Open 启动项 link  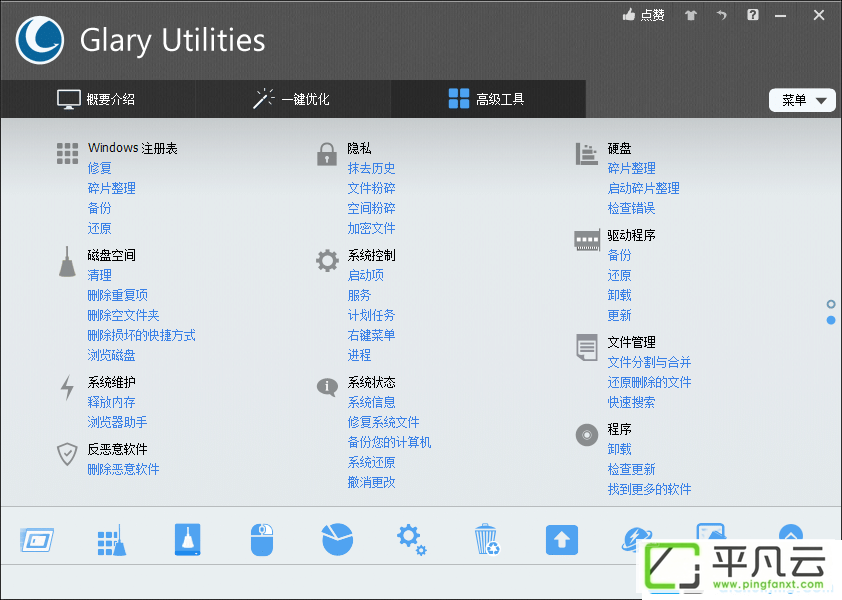click(x=366, y=275)
